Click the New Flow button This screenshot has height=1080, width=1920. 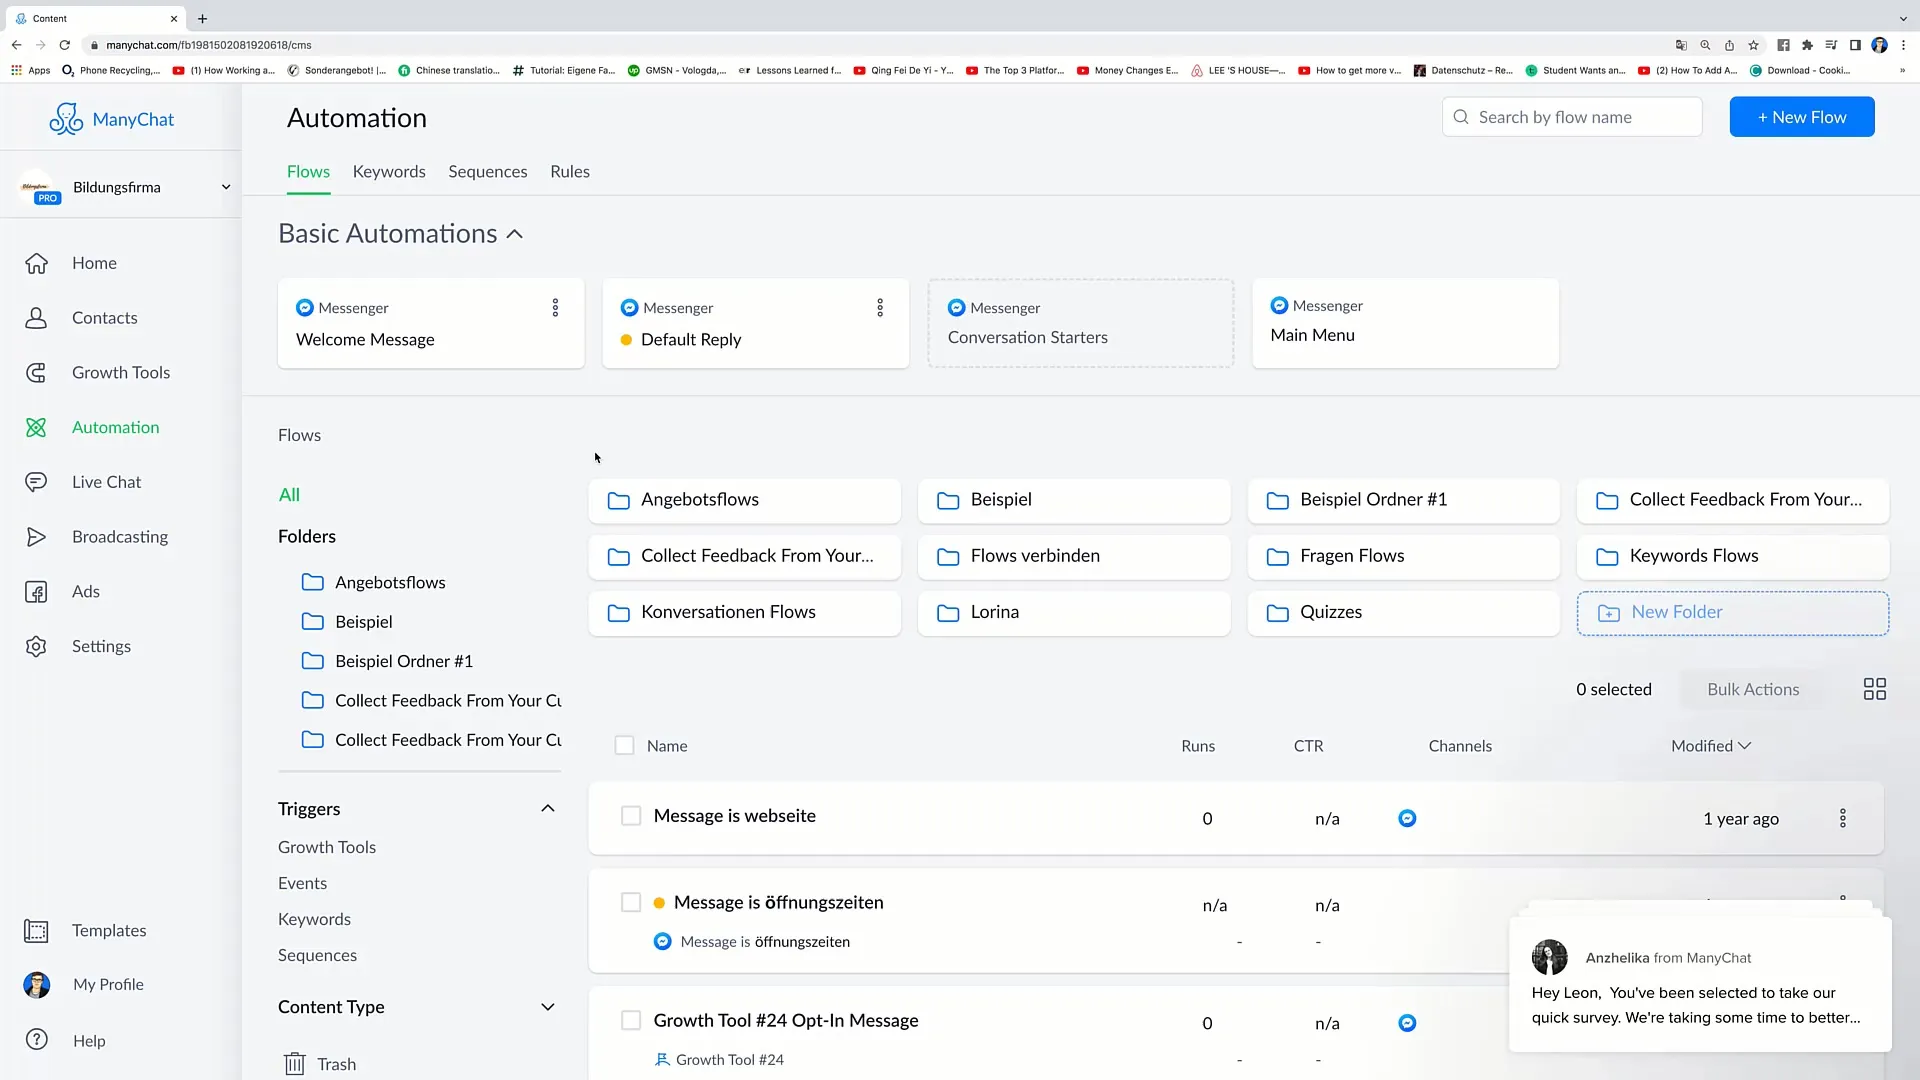1803,117
